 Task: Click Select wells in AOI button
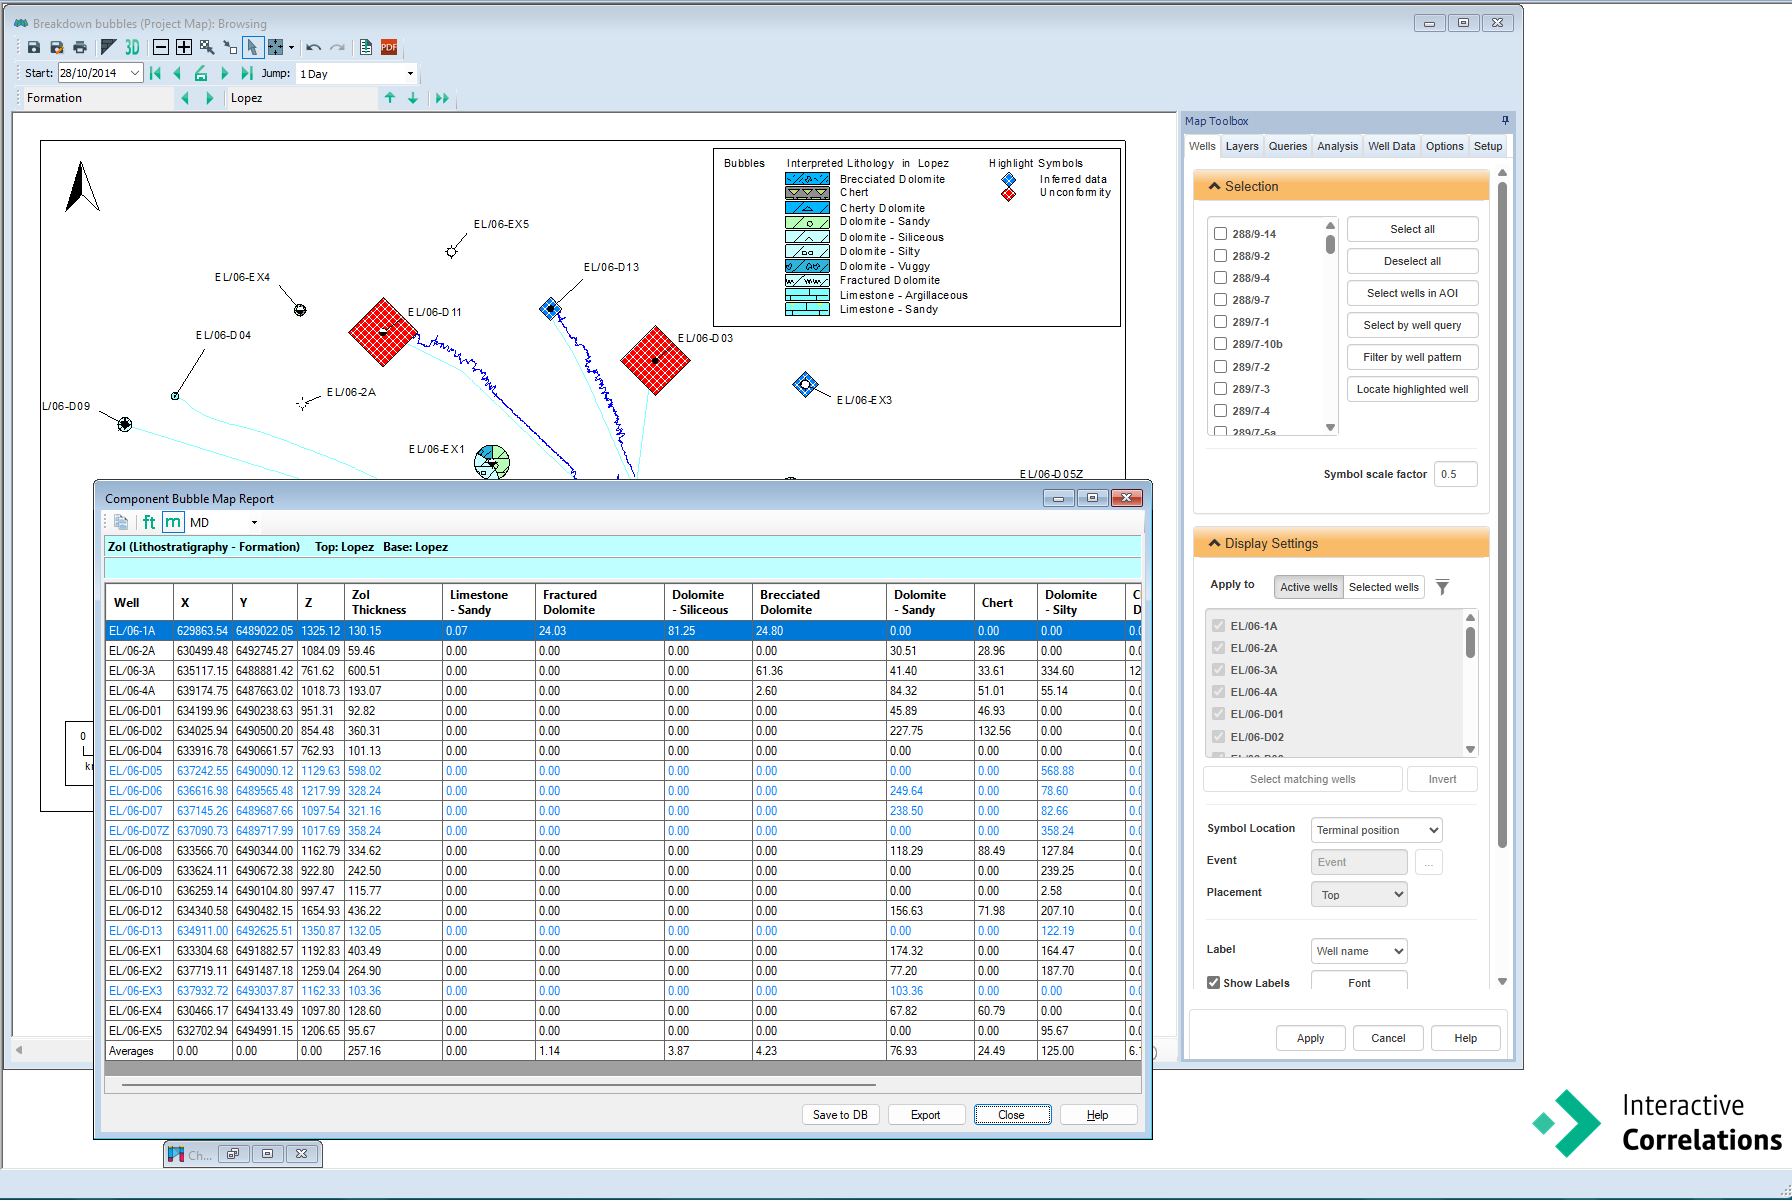(1412, 293)
